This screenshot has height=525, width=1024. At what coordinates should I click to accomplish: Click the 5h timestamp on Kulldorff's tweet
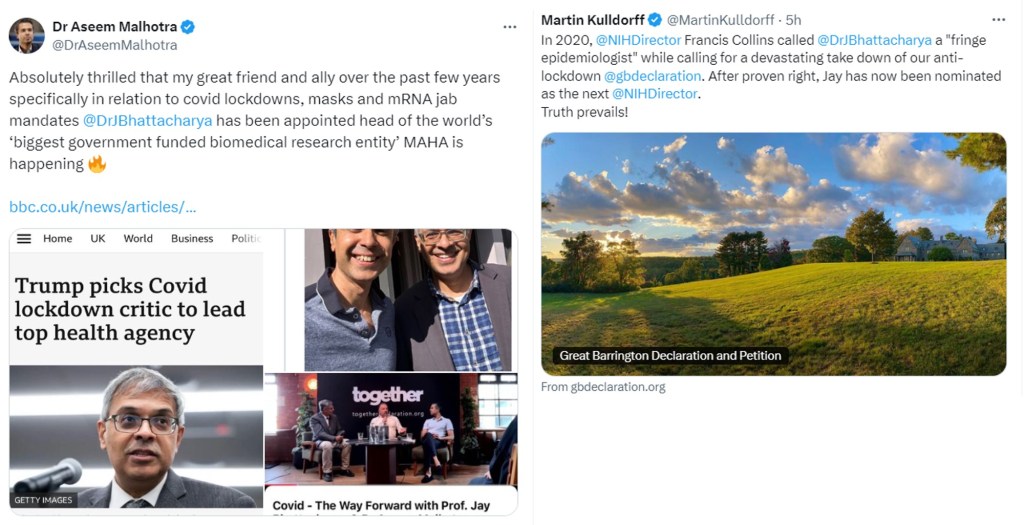pyautogui.click(x=793, y=20)
